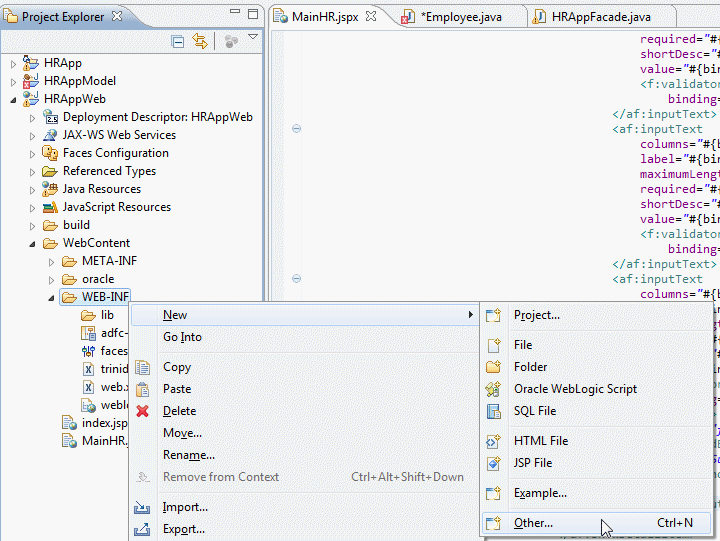Expand JAX-WS Web Services node
This screenshot has width=720, height=541.
coord(32,136)
